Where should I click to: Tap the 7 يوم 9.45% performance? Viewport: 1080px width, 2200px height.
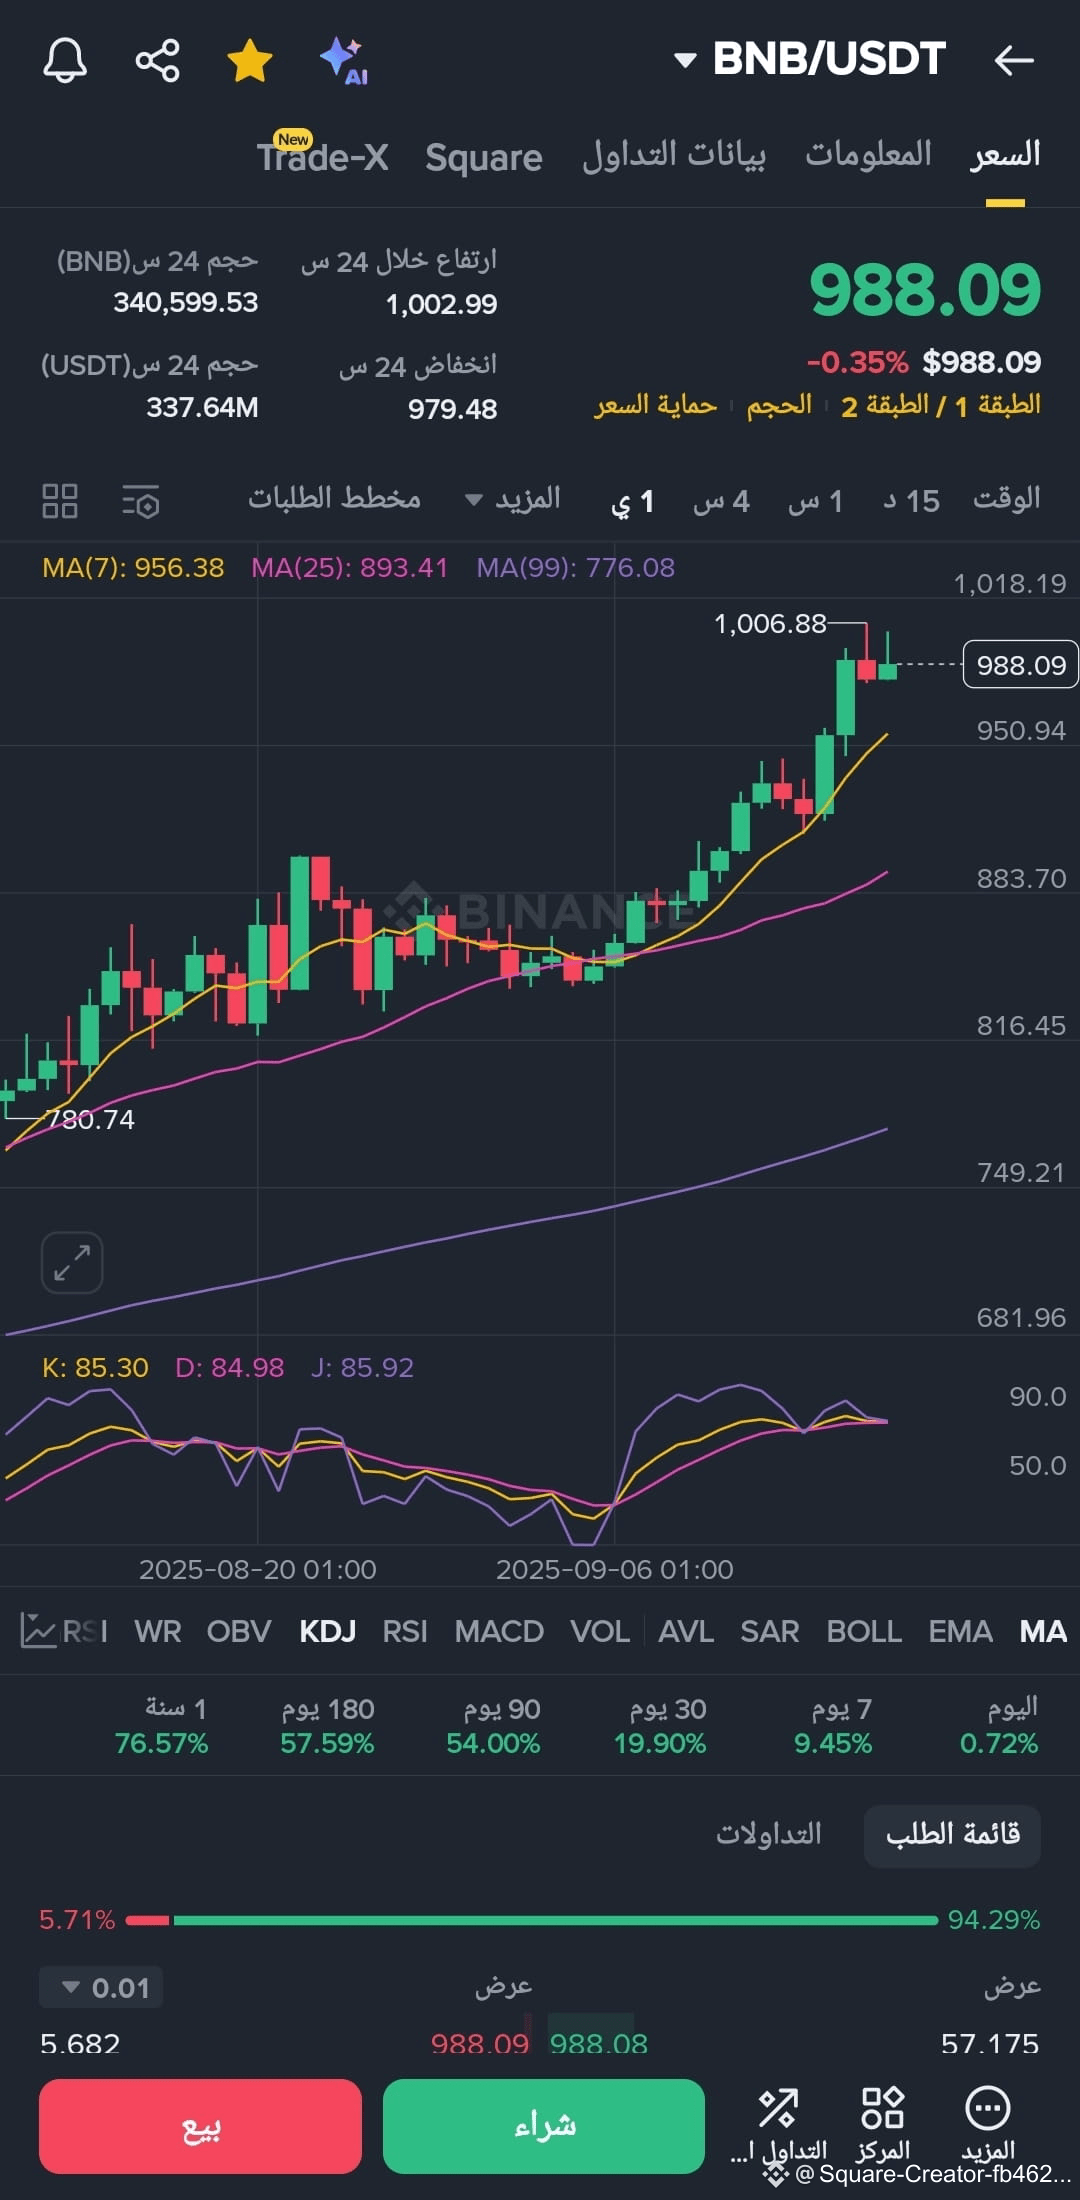833,1727
